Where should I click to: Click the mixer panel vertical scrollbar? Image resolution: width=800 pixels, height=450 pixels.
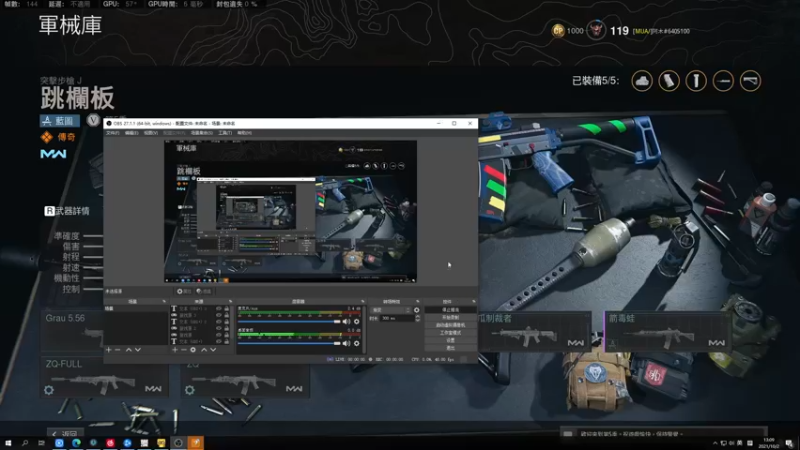(364, 329)
